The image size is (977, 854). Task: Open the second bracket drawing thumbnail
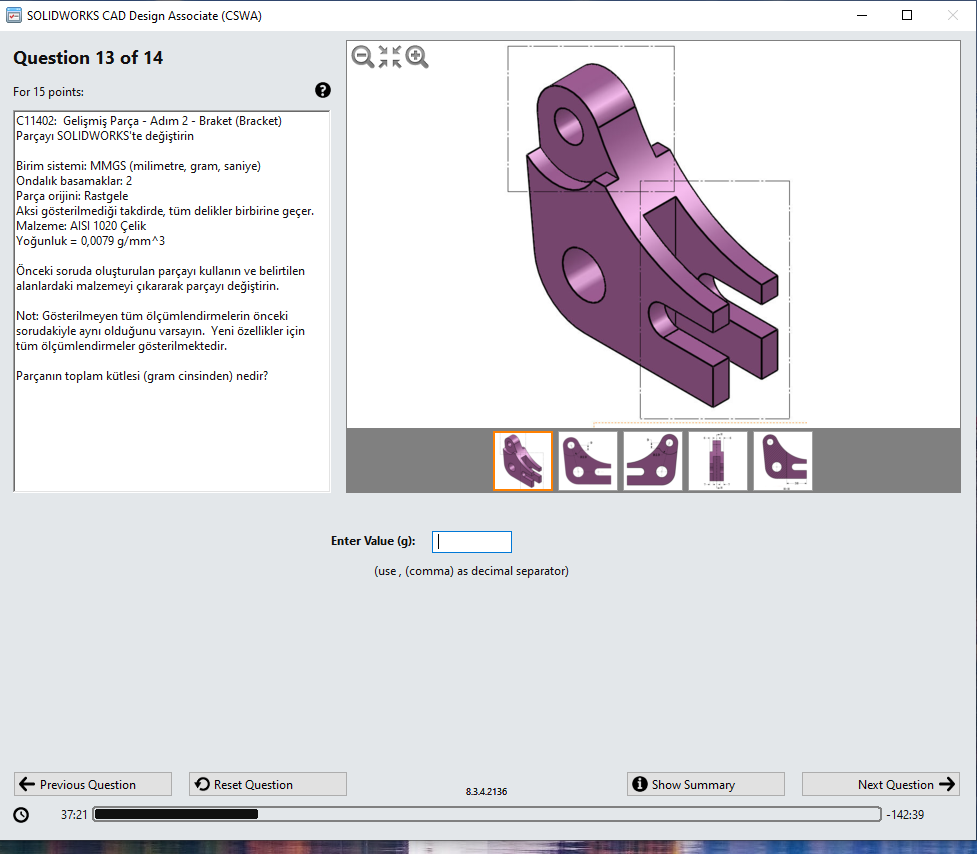tap(587, 461)
